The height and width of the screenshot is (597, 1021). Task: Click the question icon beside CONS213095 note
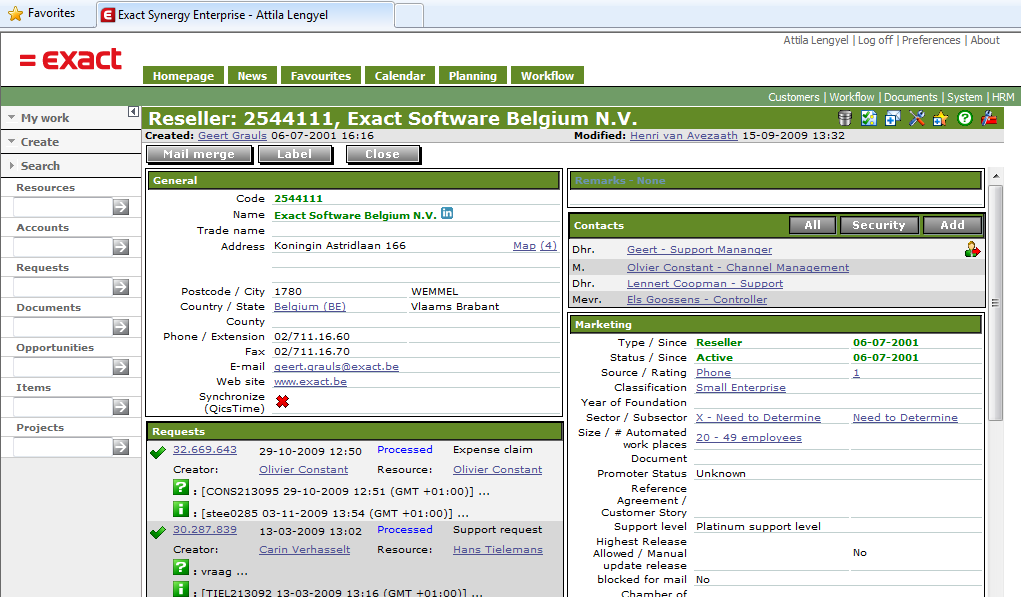tap(181, 487)
